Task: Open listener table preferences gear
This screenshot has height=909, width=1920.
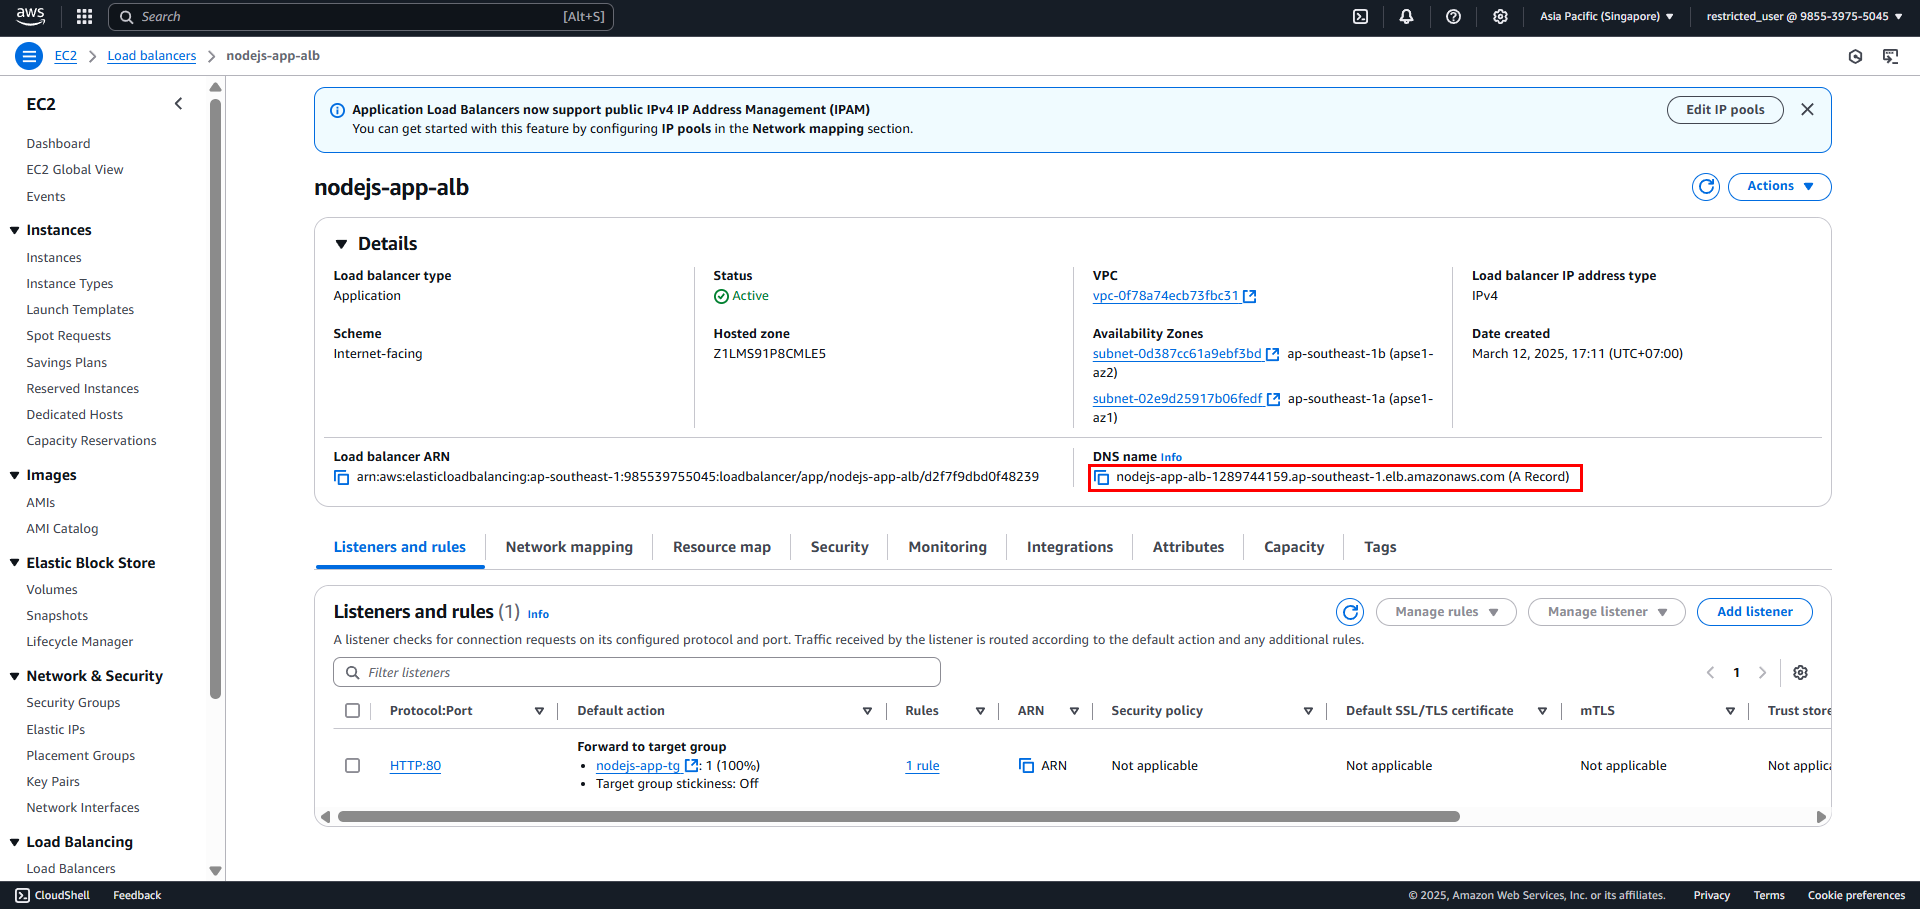Action: (1800, 673)
